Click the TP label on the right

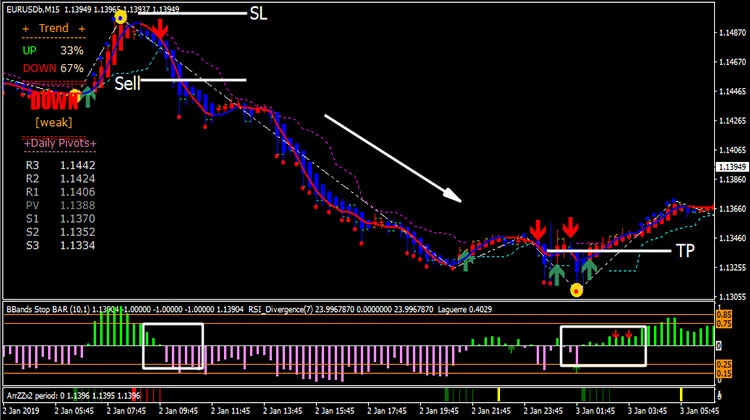click(x=685, y=251)
